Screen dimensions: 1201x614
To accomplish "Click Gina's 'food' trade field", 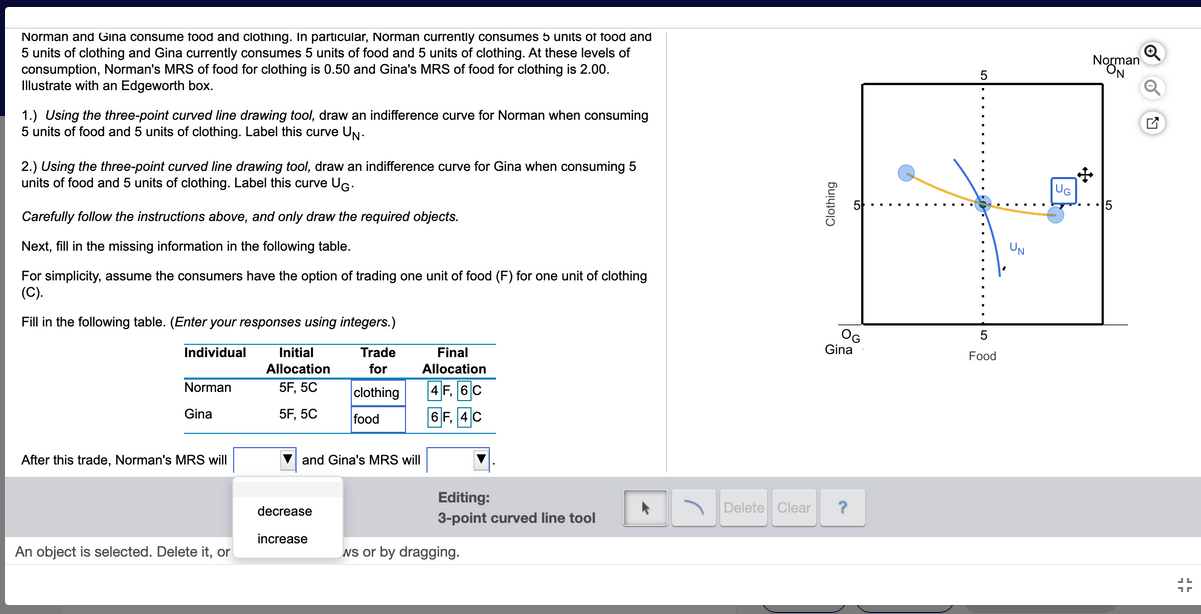I will pyautogui.click(x=377, y=419).
